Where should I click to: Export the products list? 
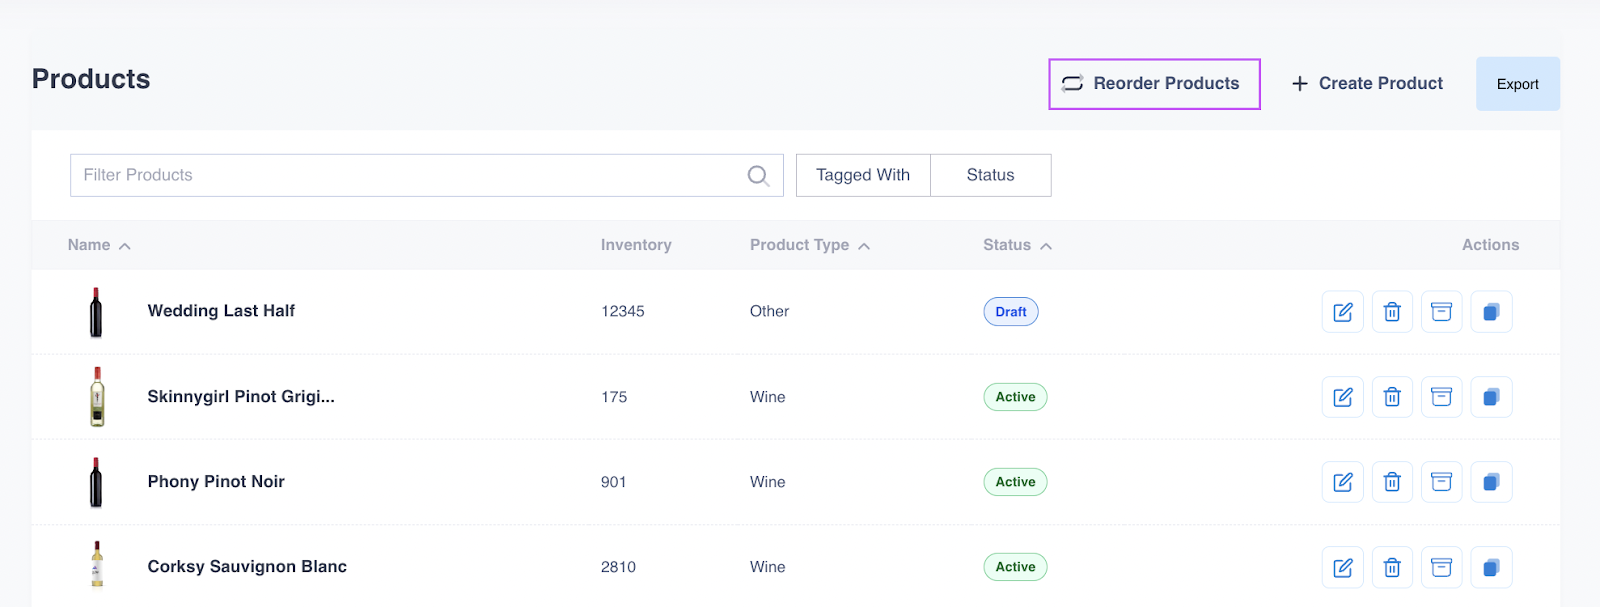point(1517,84)
